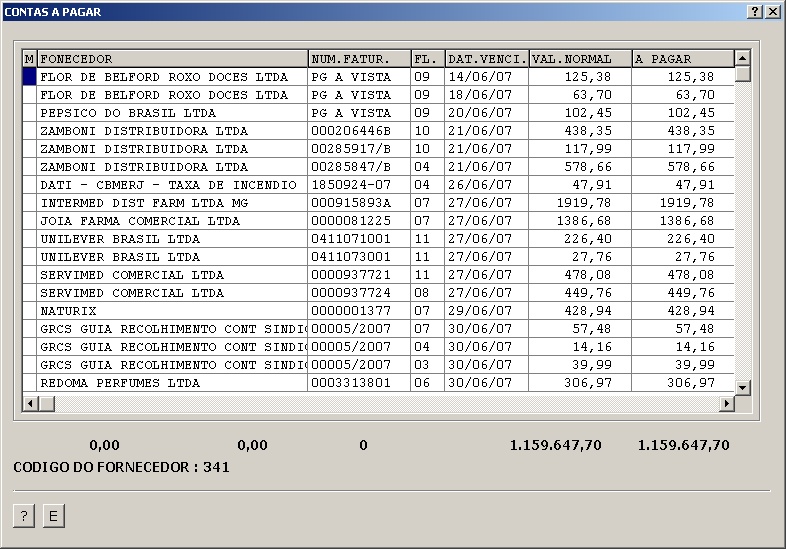Click invoice number 0411071001
Image resolution: width=786 pixels, height=549 pixels.
click(x=351, y=239)
